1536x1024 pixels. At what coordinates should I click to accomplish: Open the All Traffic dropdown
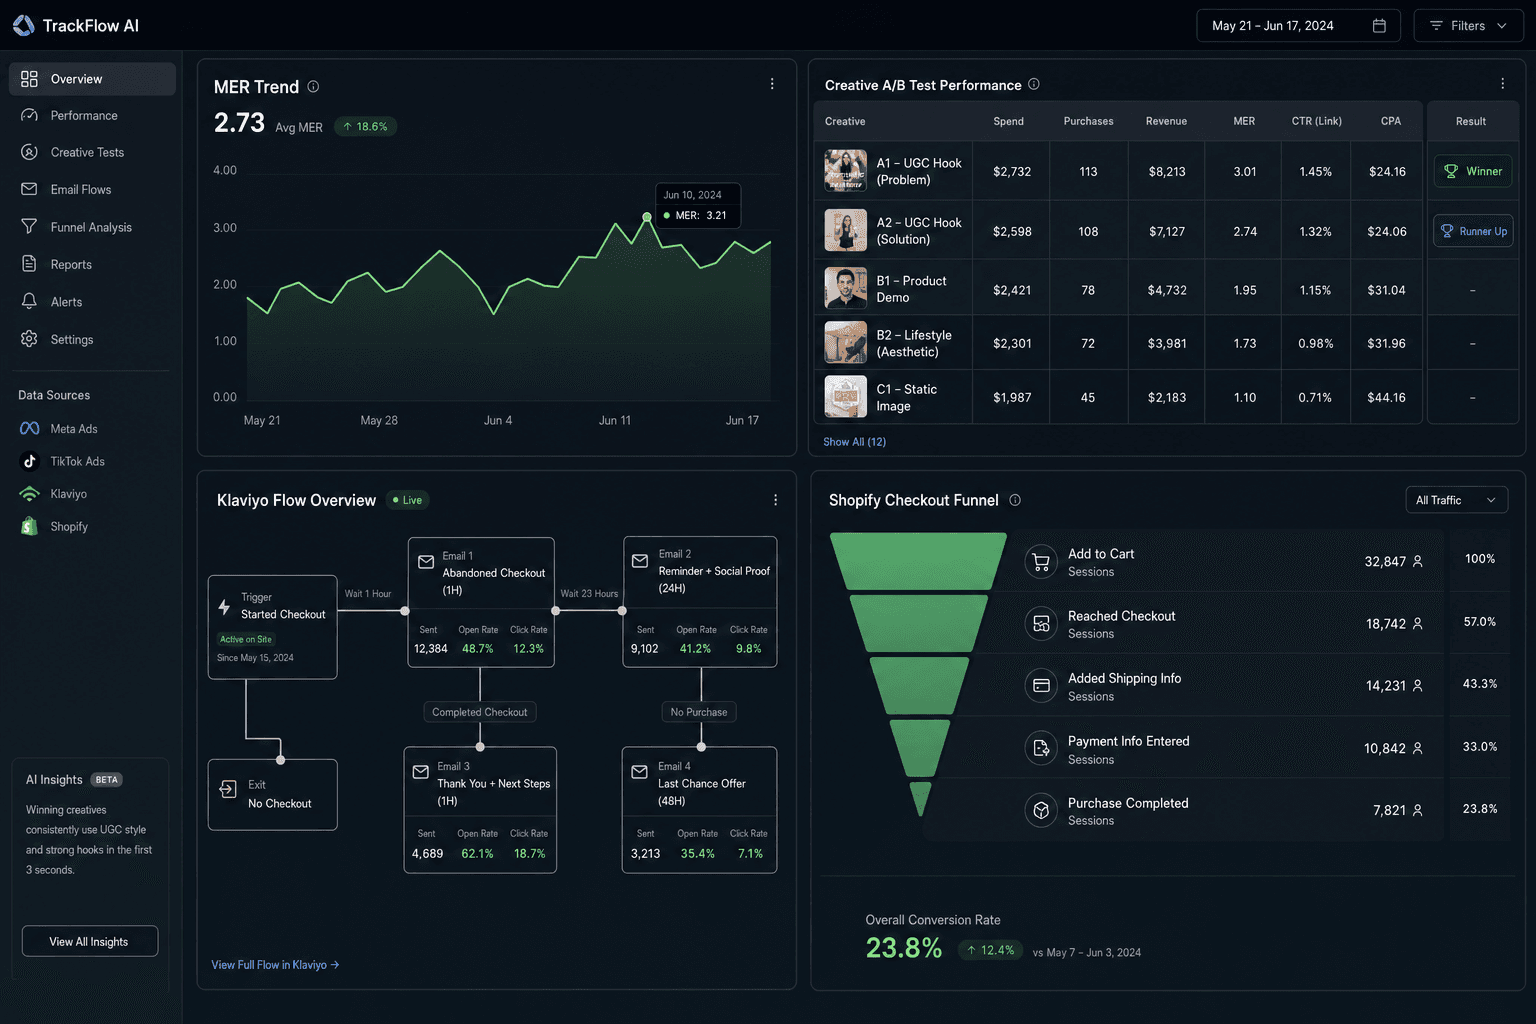pyautogui.click(x=1456, y=500)
